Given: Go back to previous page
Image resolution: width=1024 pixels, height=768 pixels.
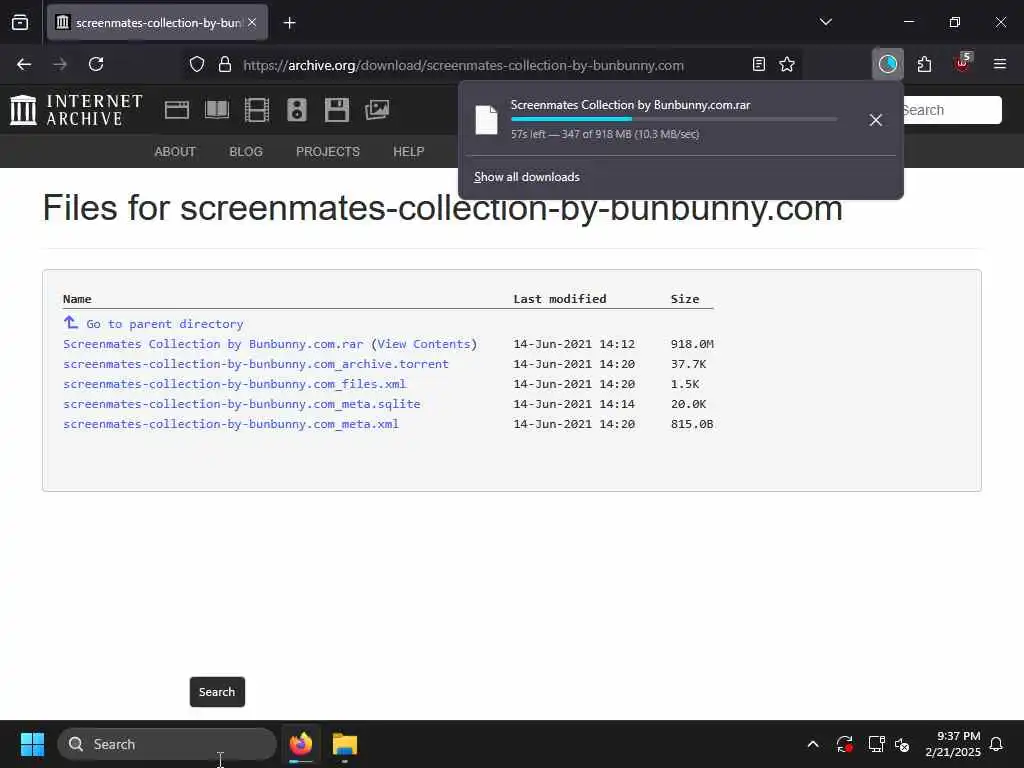Looking at the screenshot, I should [24, 64].
